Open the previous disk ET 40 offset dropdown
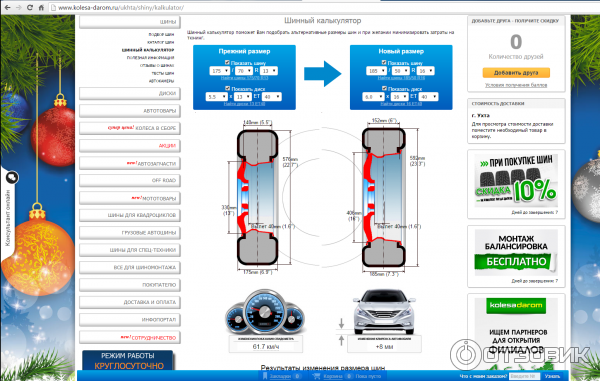This screenshot has height=381, width=600. click(271, 97)
